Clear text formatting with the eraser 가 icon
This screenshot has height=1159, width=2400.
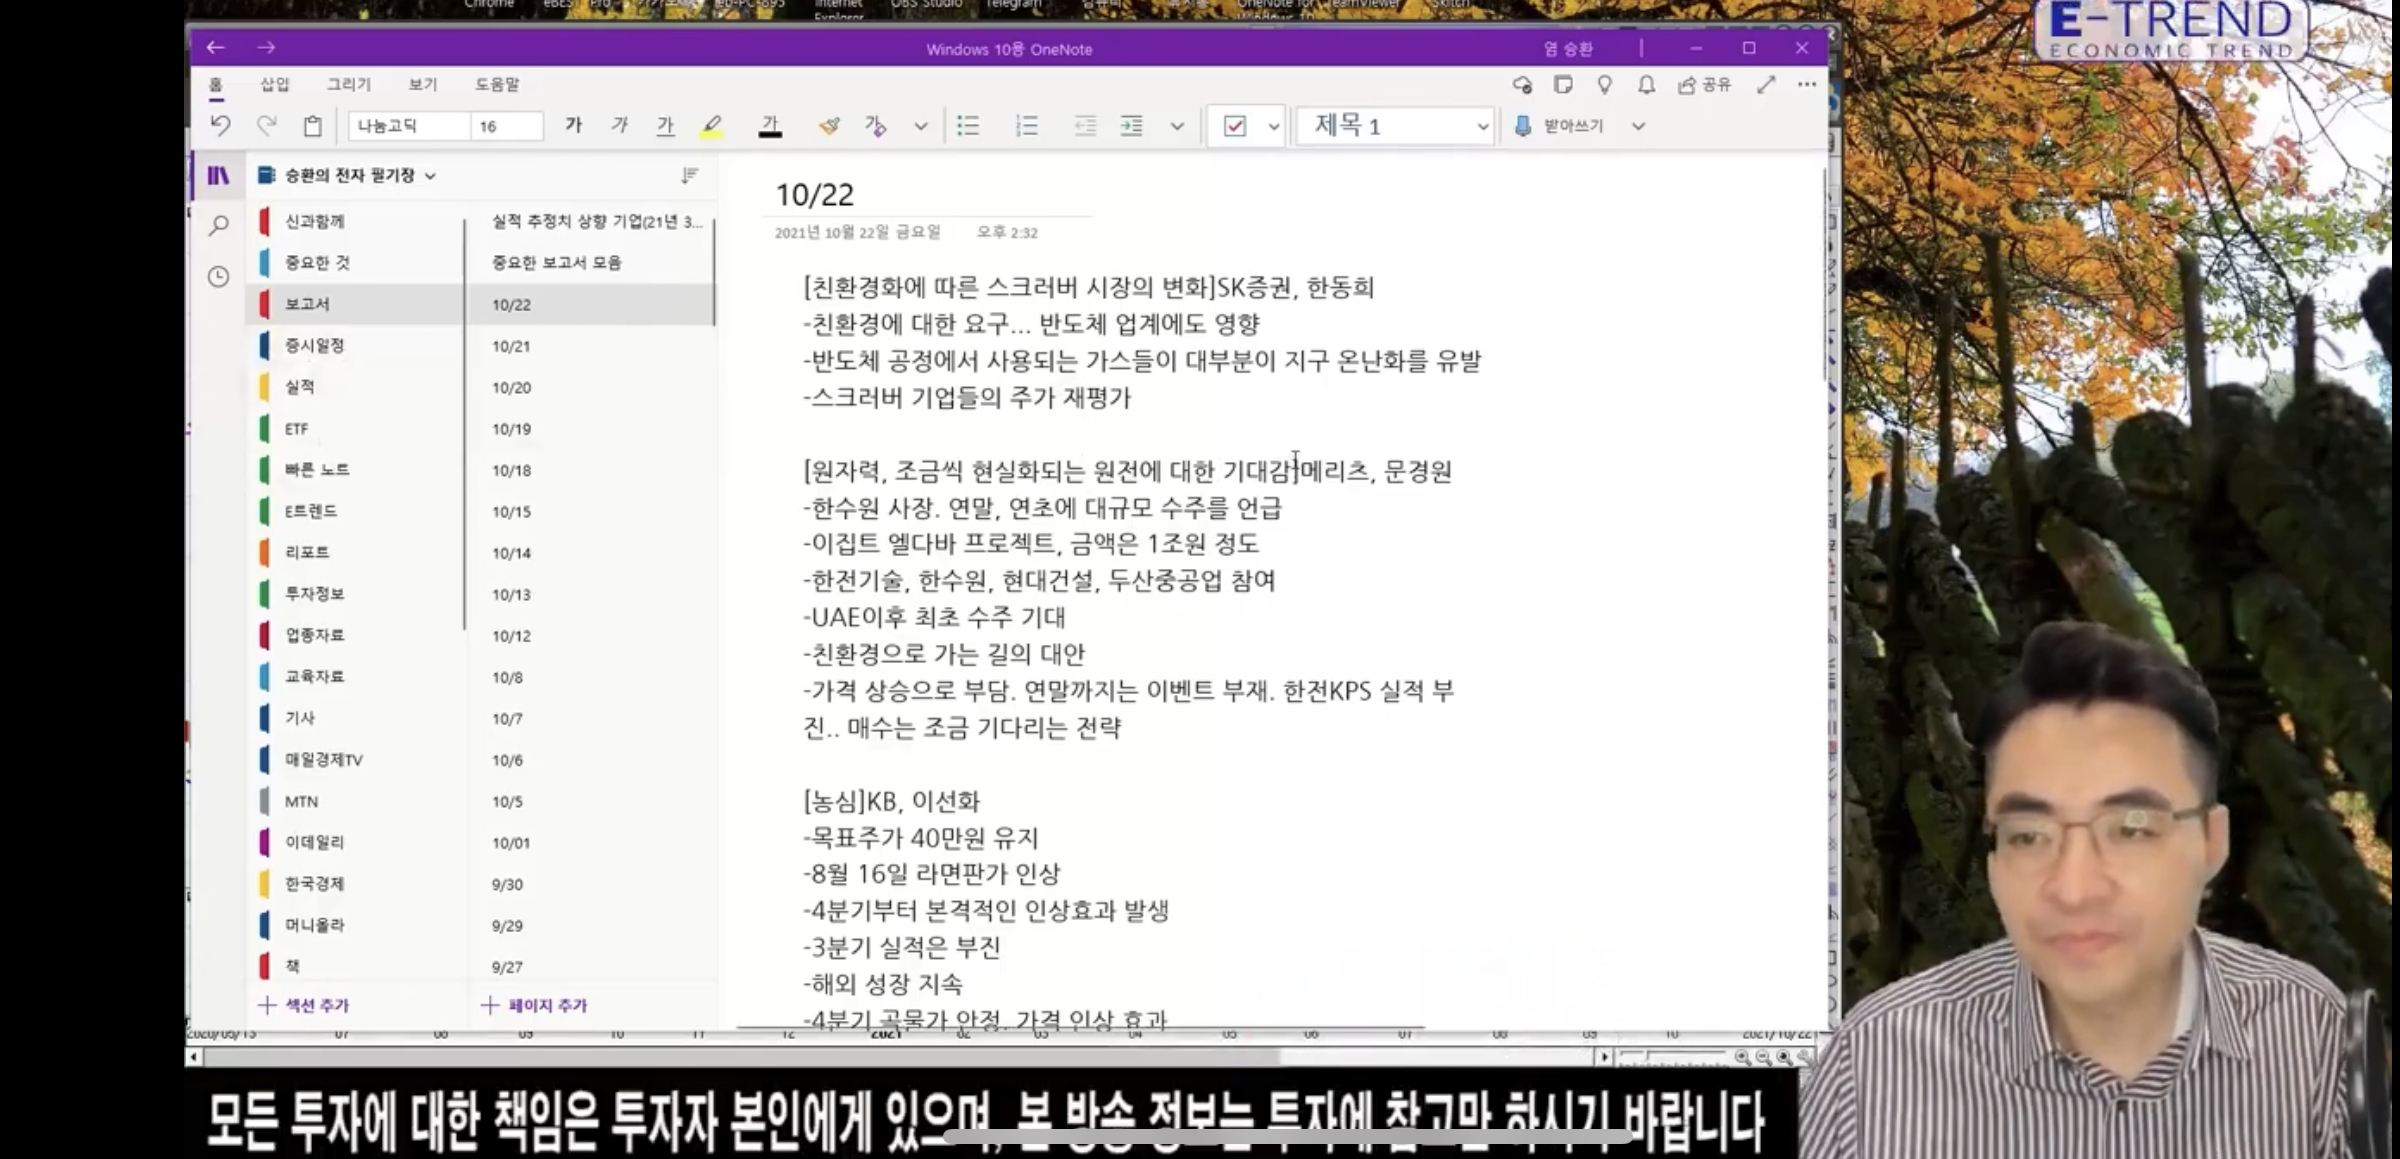point(875,126)
